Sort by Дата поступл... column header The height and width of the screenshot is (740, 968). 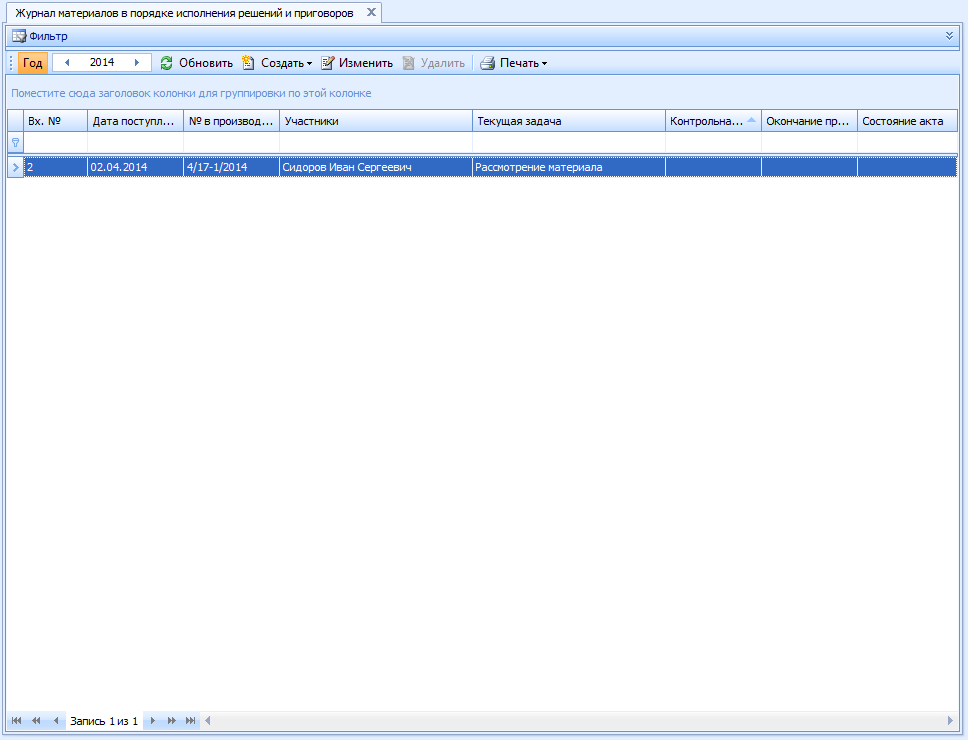click(x=135, y=121)
